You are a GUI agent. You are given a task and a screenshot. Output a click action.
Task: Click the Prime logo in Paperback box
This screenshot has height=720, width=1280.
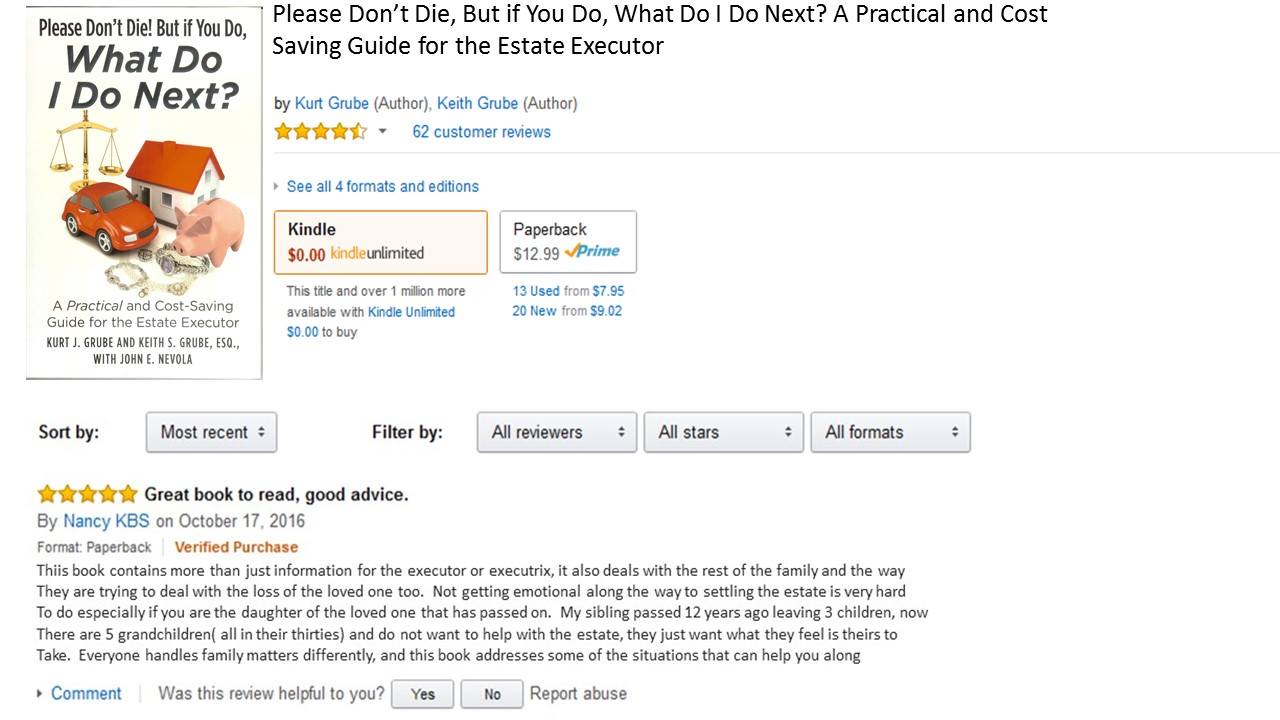click(592, 252)
